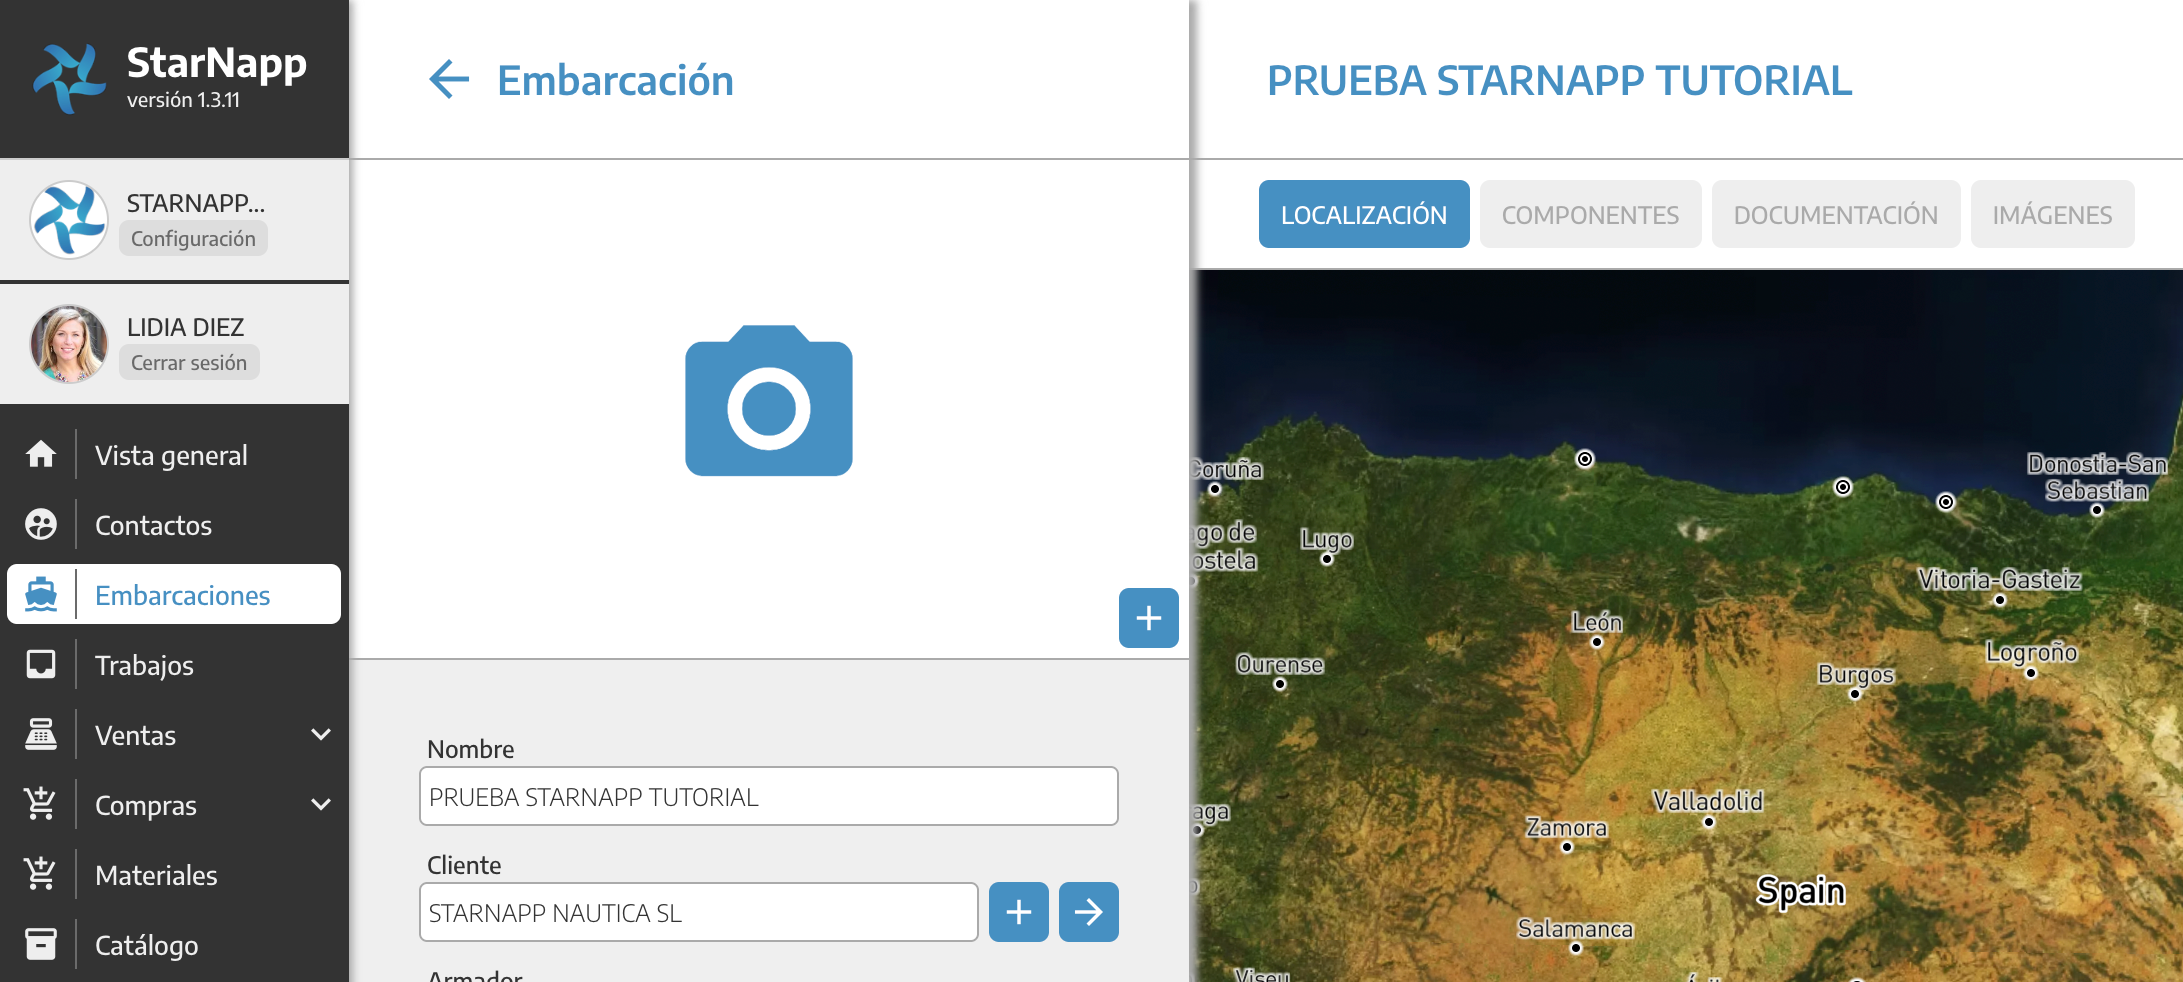Expand the Compras submenu chevron
This screenshot has height=982, width=2183.
320,805
